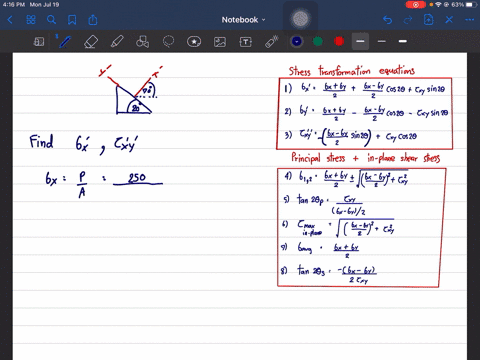480x360 pixels.
Task: Go back using the back arrow
Action: point(10,20)
